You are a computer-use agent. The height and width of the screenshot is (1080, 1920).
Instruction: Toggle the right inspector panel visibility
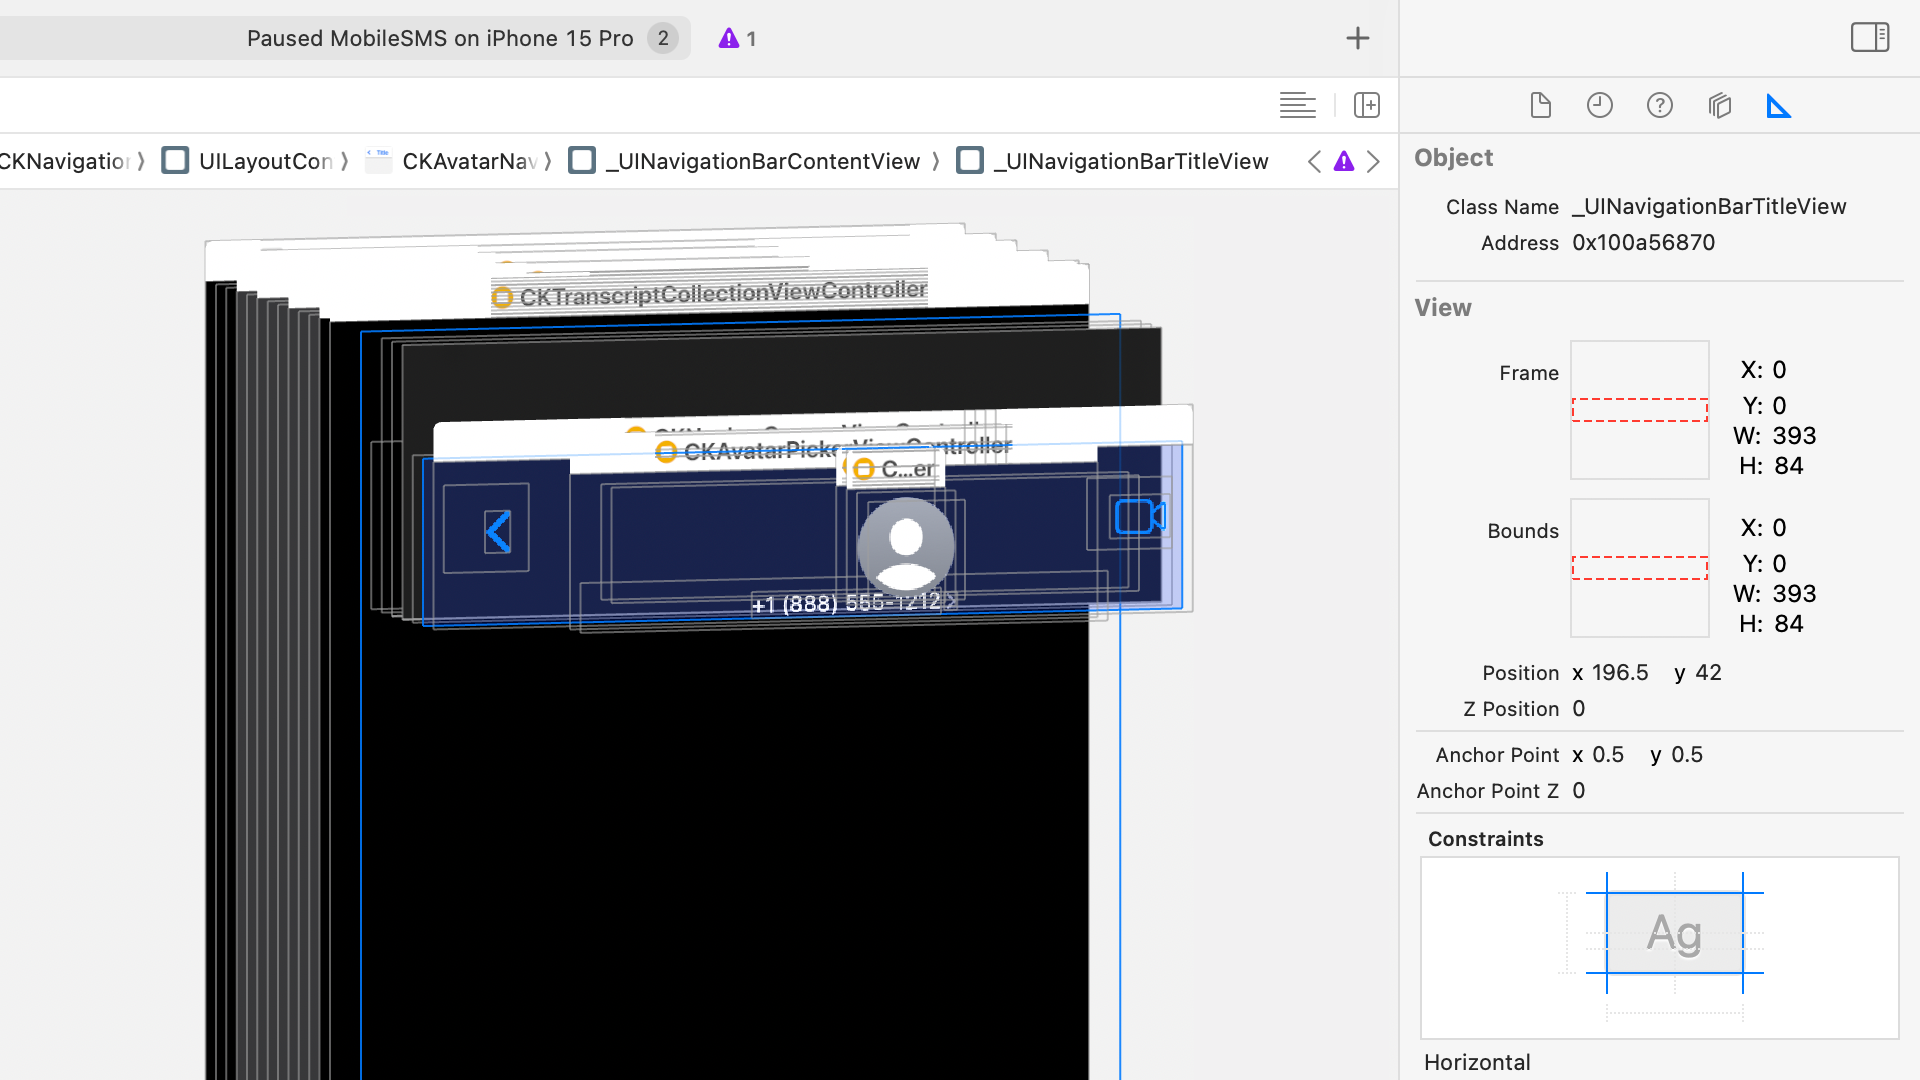(1869, 38)
